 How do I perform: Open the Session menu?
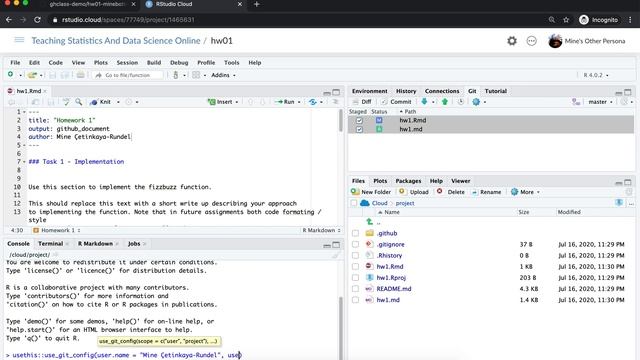click(x=127, y=62)
